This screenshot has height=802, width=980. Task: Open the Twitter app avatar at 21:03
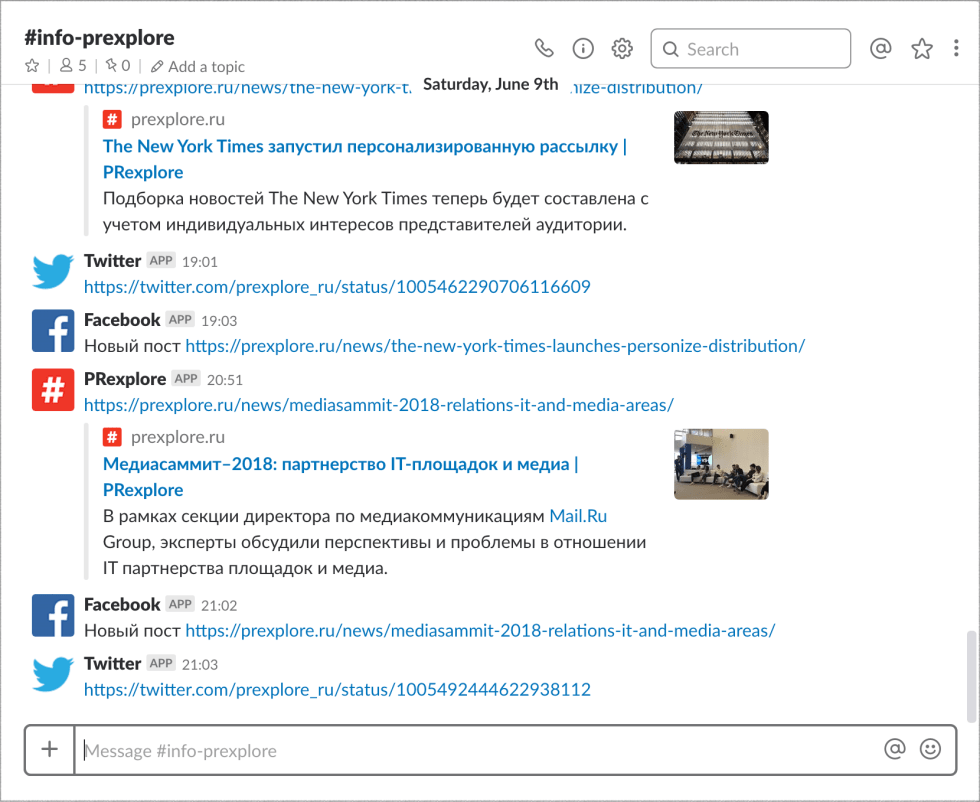52,674
